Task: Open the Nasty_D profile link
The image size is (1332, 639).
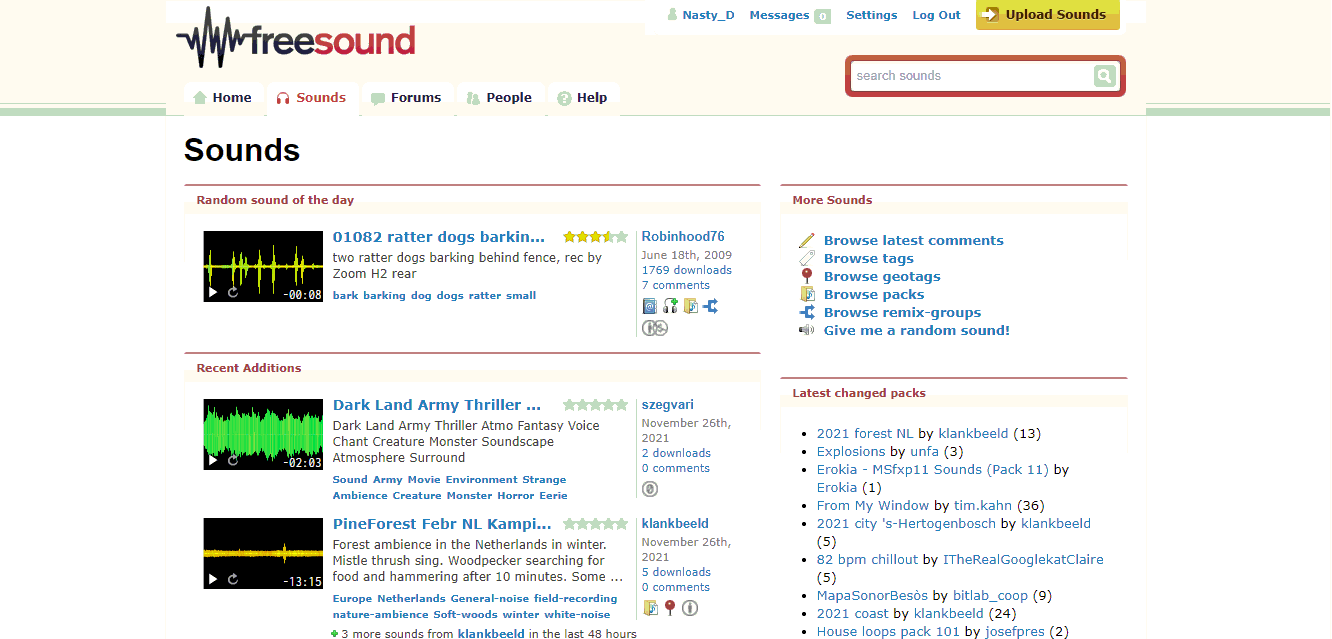Action: (708, 15)
